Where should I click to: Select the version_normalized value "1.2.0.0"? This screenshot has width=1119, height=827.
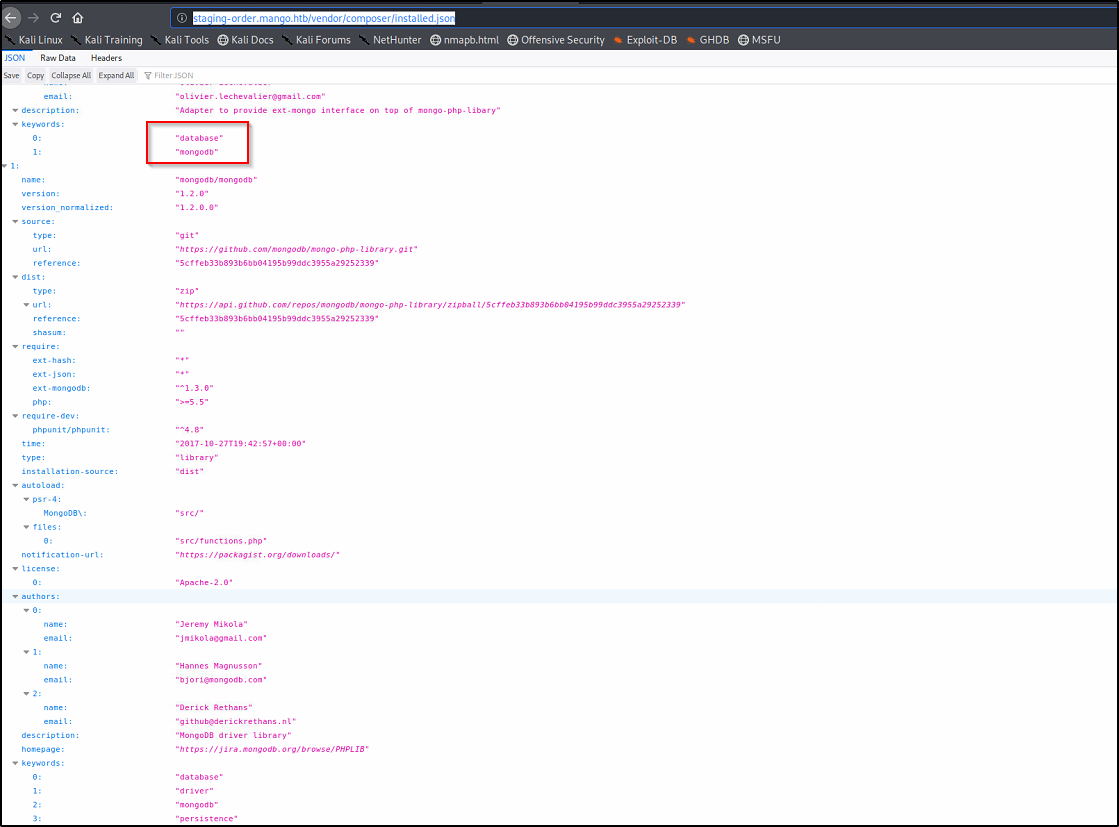click(x=197, y=208)
